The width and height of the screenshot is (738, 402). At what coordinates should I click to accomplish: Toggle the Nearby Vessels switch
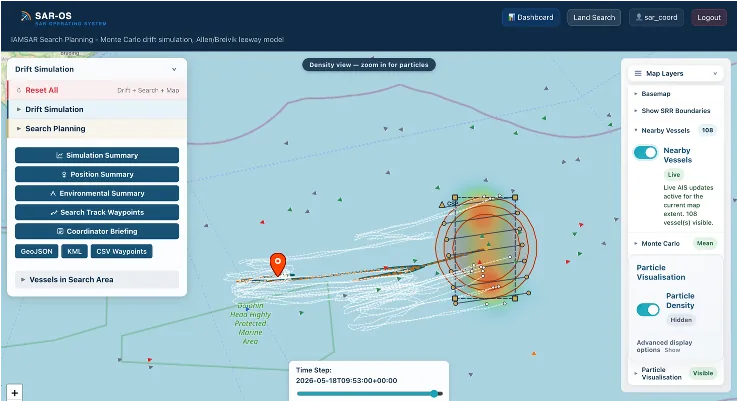point(645,153)
